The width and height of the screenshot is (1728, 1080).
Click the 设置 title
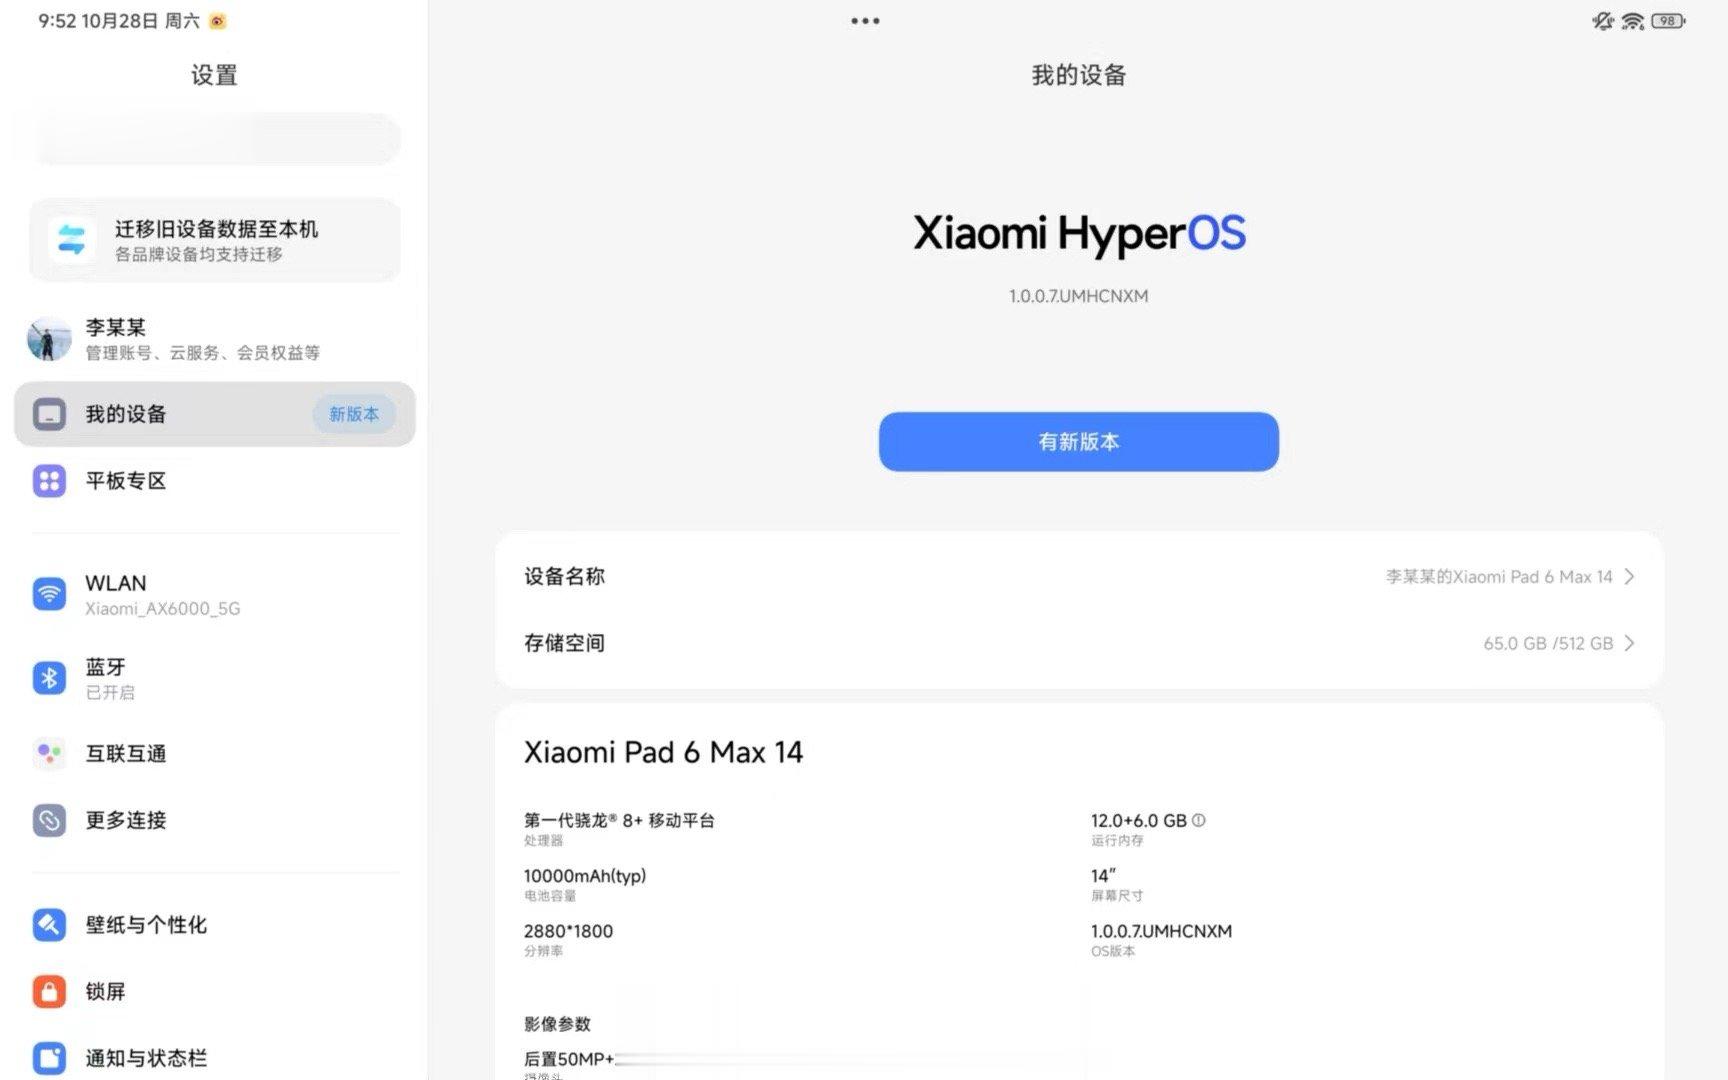coord(214,75)
